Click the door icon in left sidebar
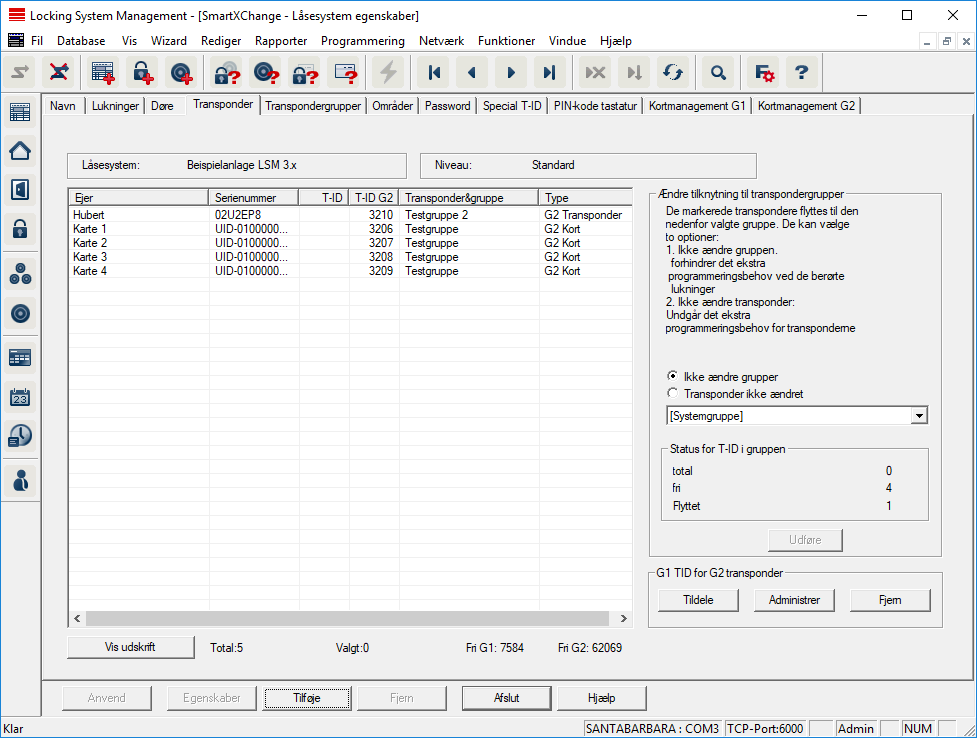The image size is (977, 738). point(20,189)
